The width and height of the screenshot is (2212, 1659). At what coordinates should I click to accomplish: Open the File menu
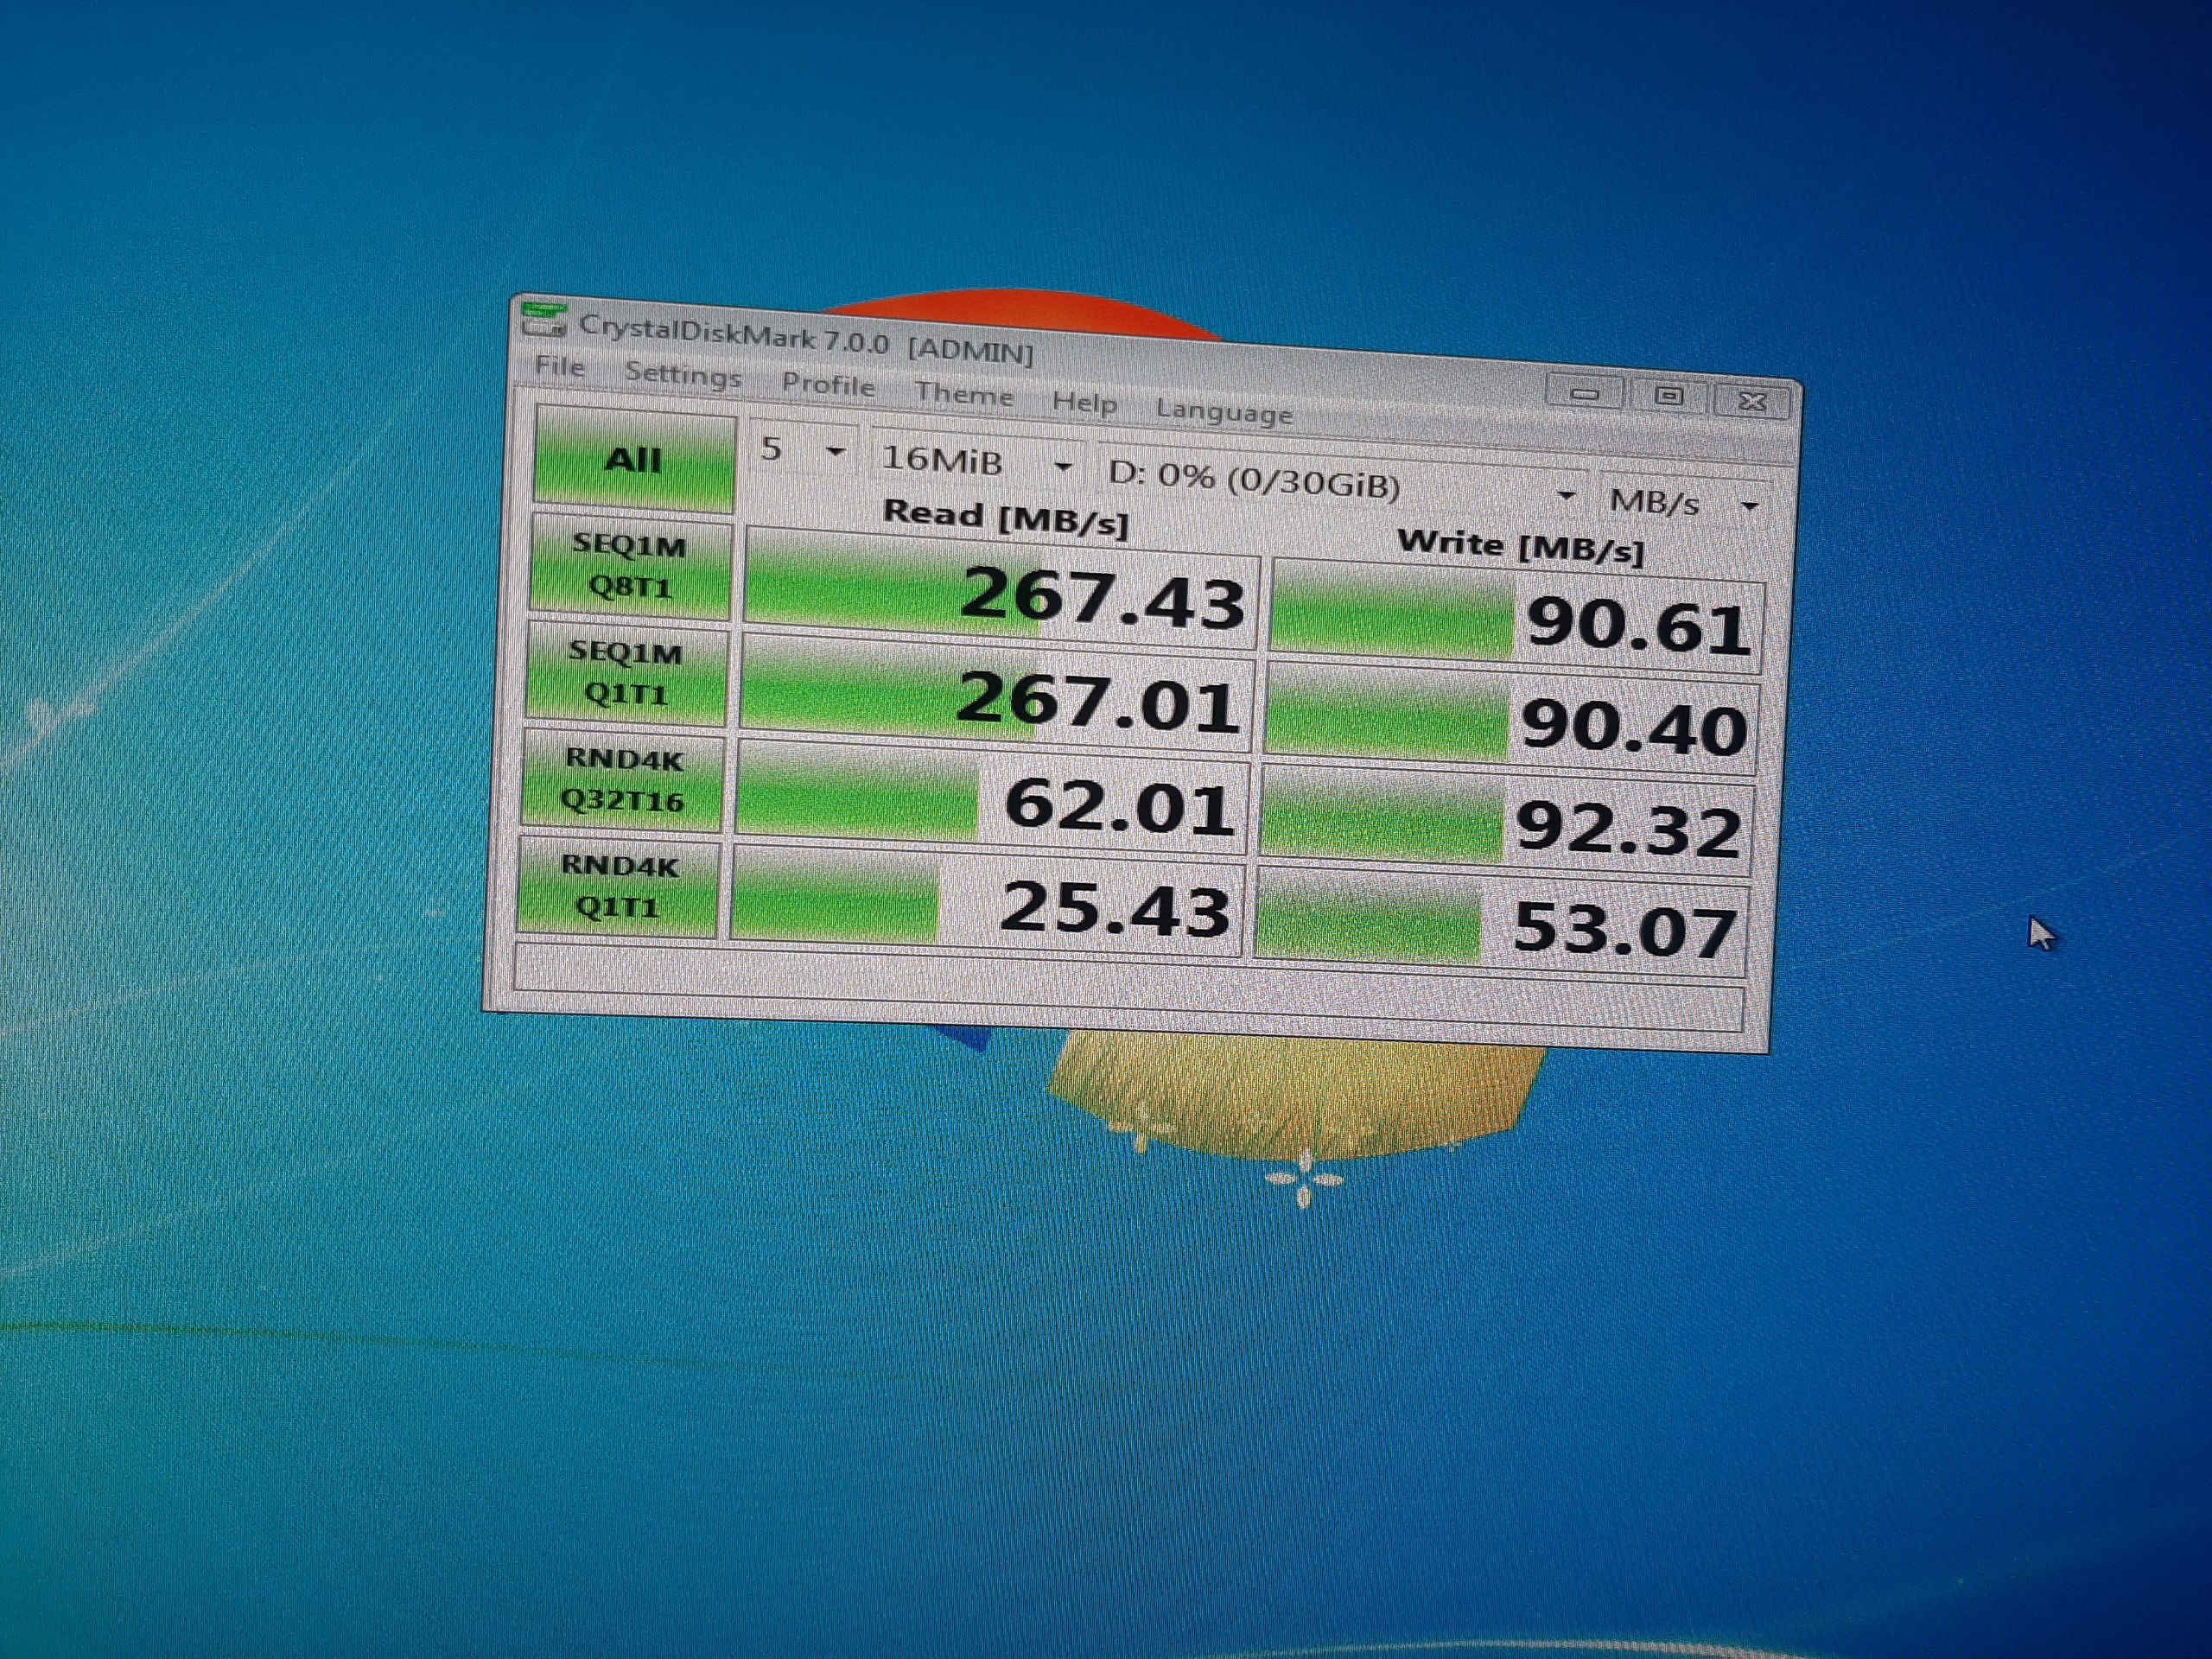click(x=559, y=367)
